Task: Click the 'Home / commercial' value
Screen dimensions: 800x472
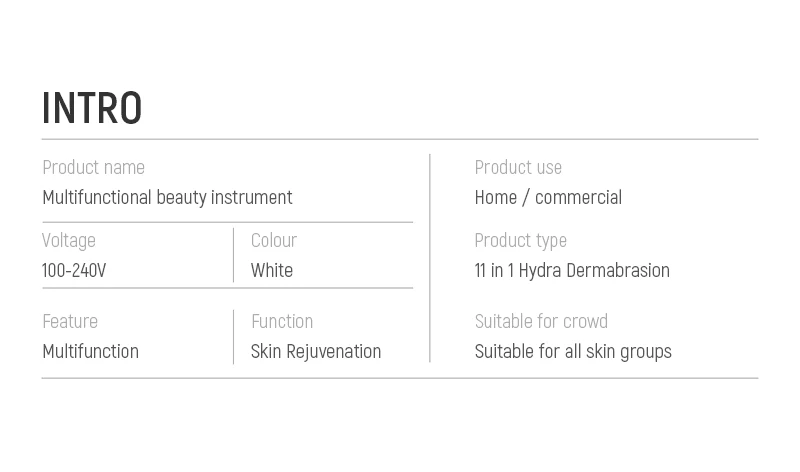Action: pyautogui.click(x=548, y=197)
